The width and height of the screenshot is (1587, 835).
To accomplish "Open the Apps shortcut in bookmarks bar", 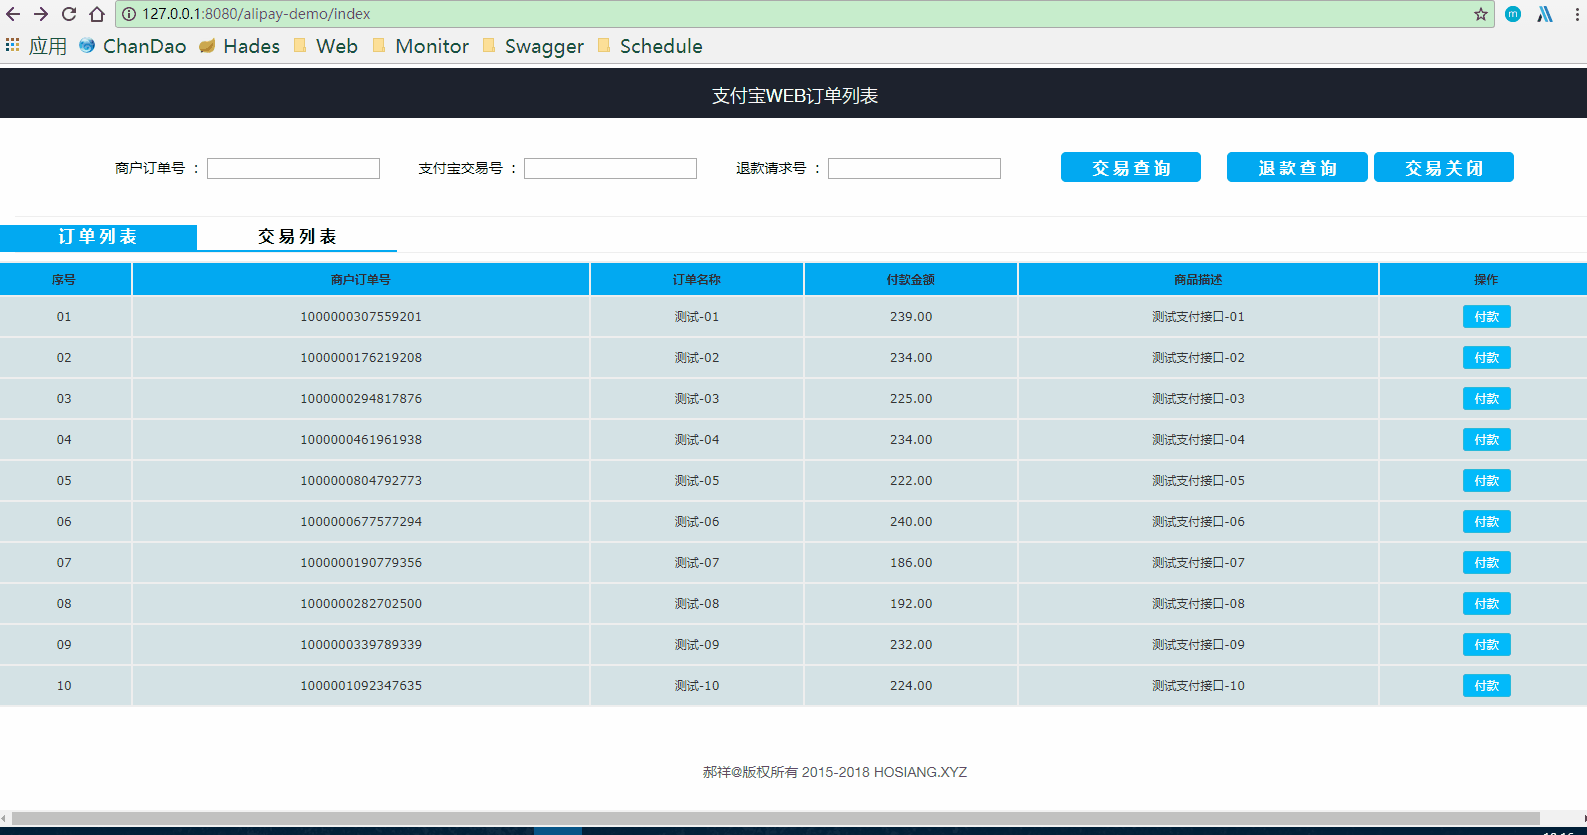I will [36, 46].
